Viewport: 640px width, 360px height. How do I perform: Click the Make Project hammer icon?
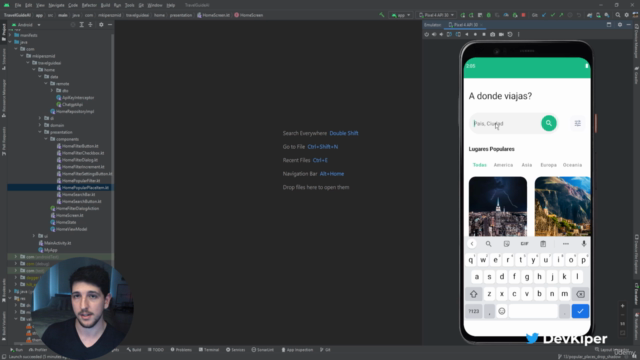(x=382, y=15)
